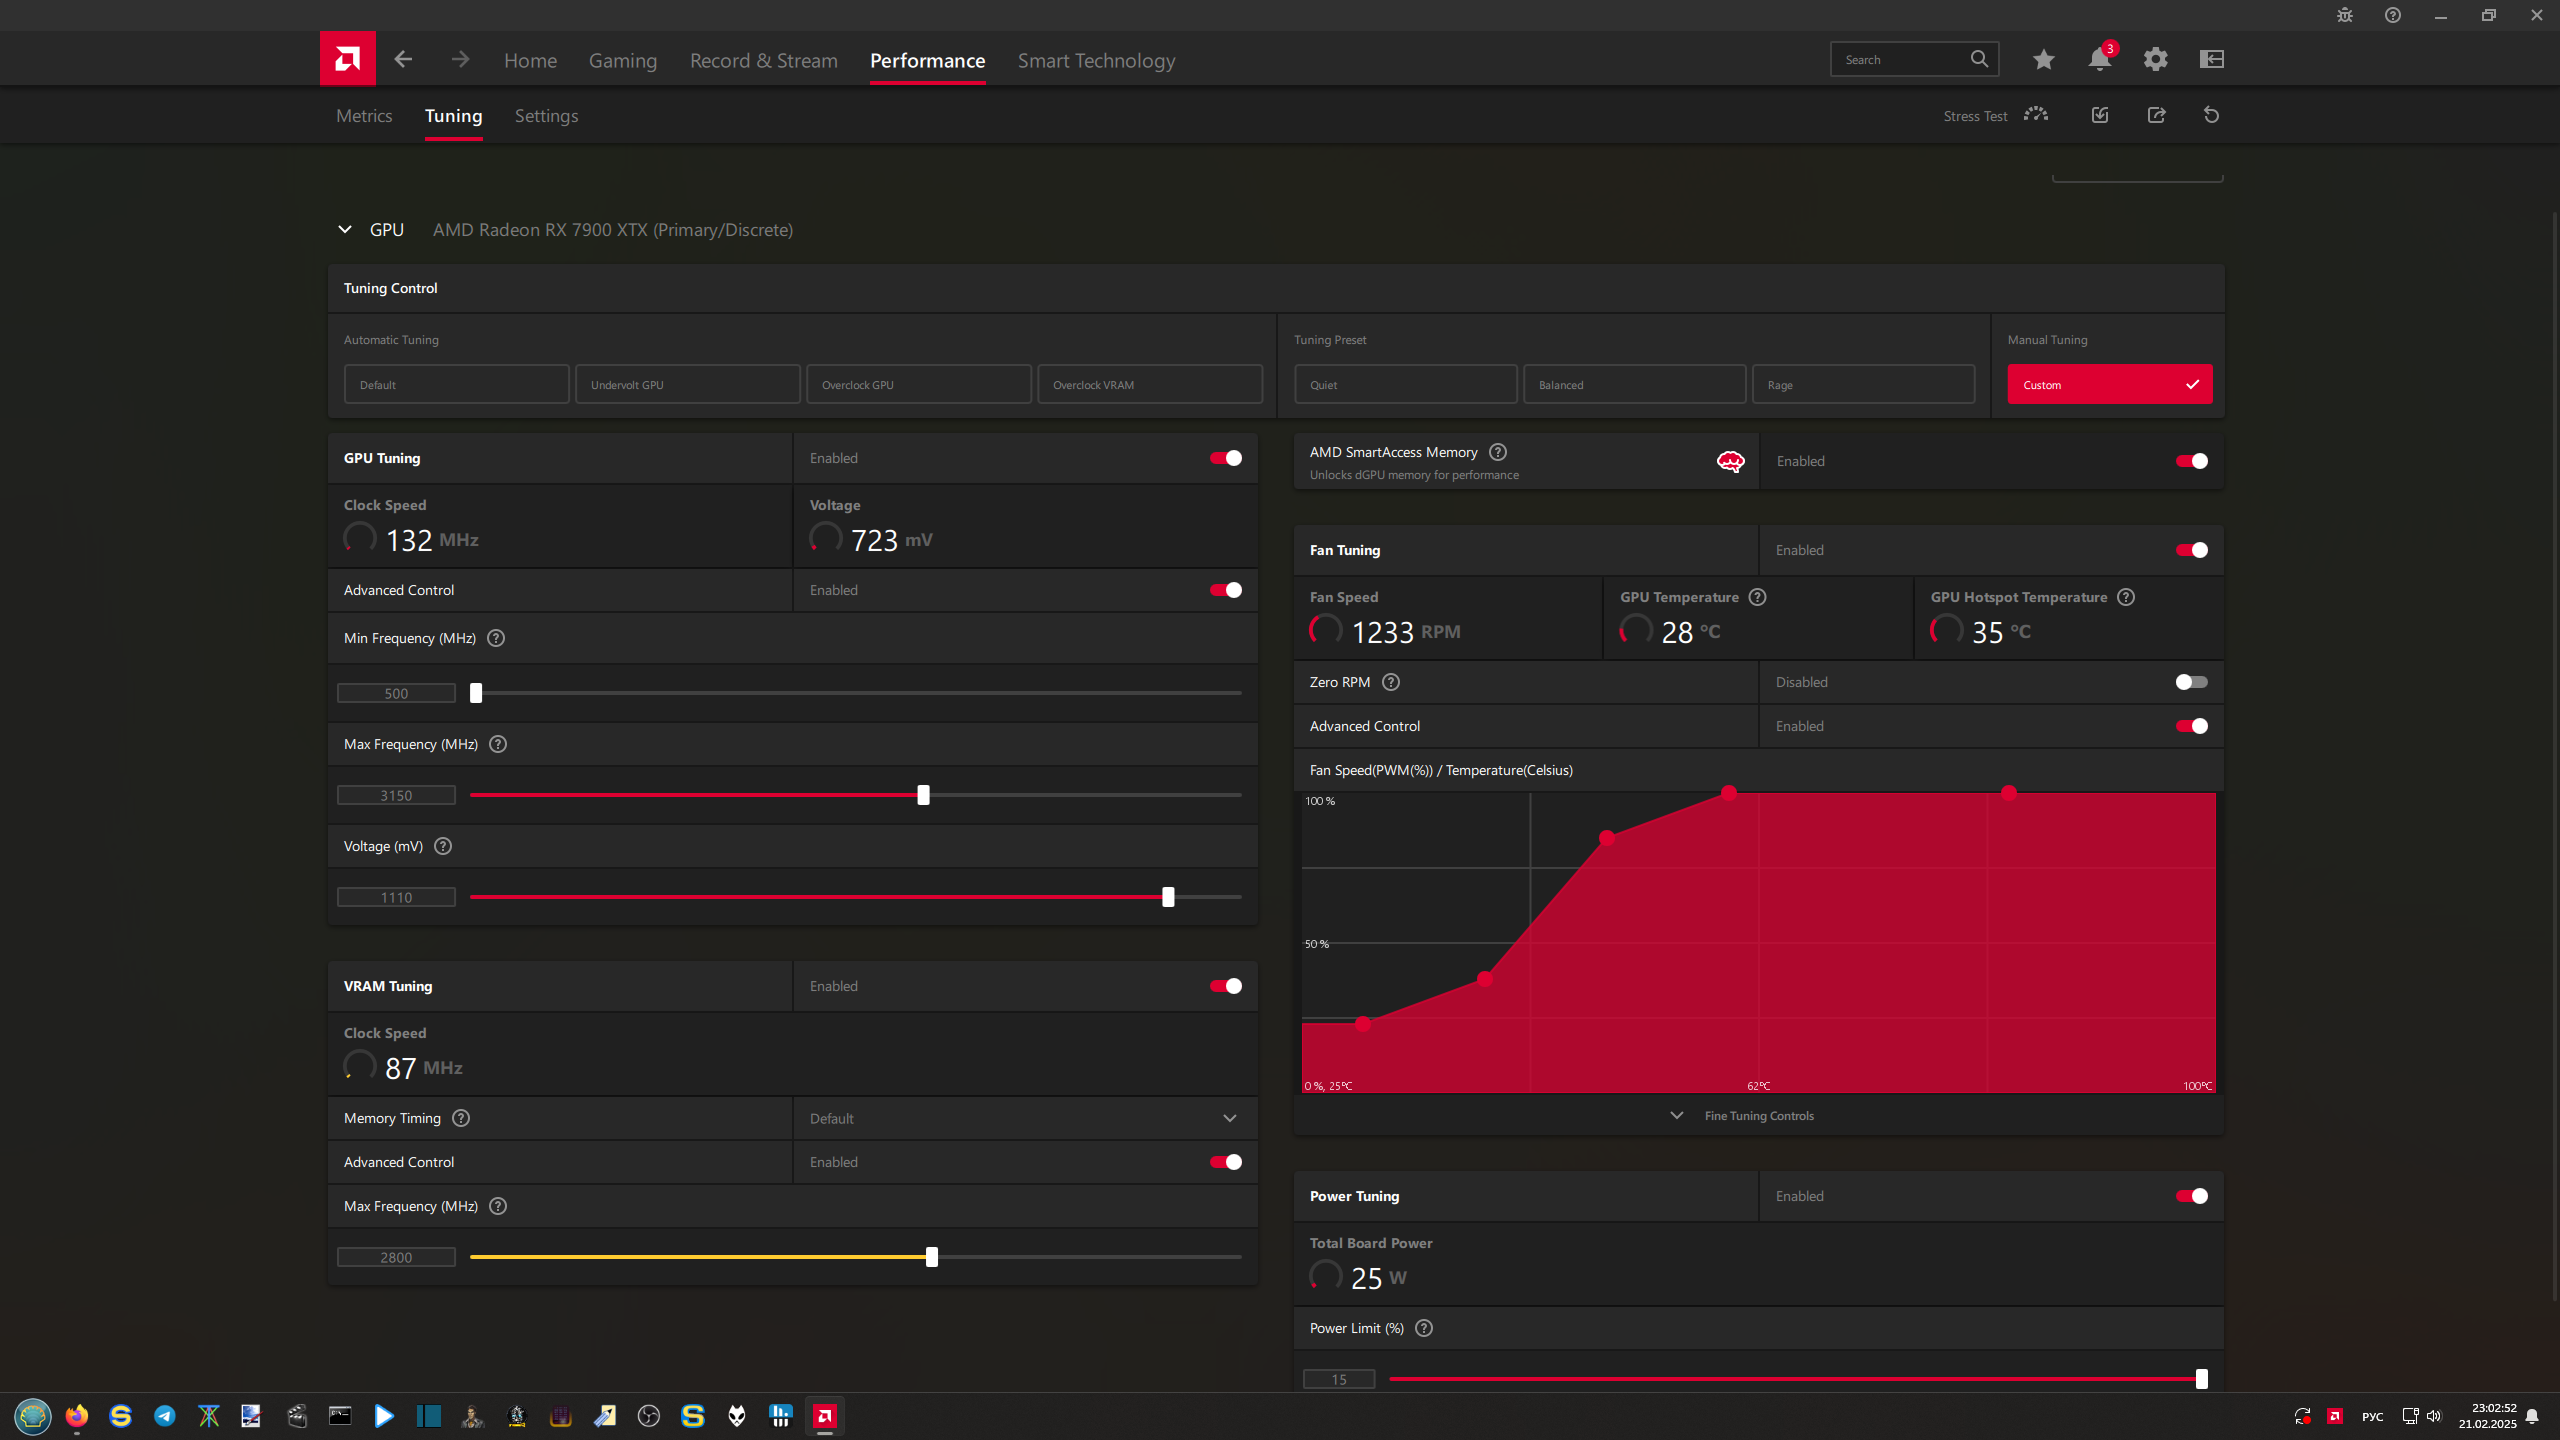The image size is (2560, 1440).
Task: Enable the Zero RPM toggle
Action: 2191,682
